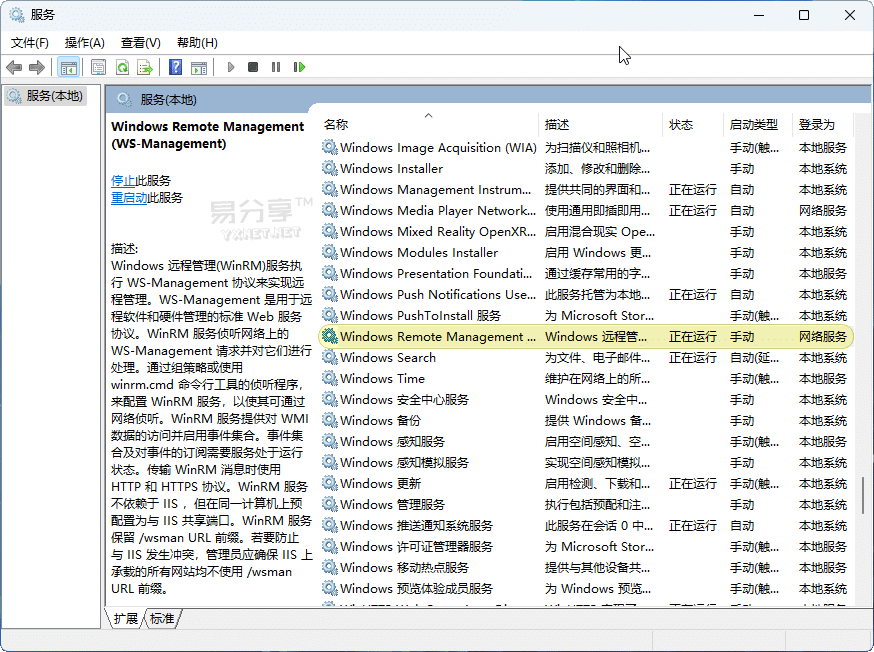
Task: Open the 操作(A) menu
Action: [85, 43]
